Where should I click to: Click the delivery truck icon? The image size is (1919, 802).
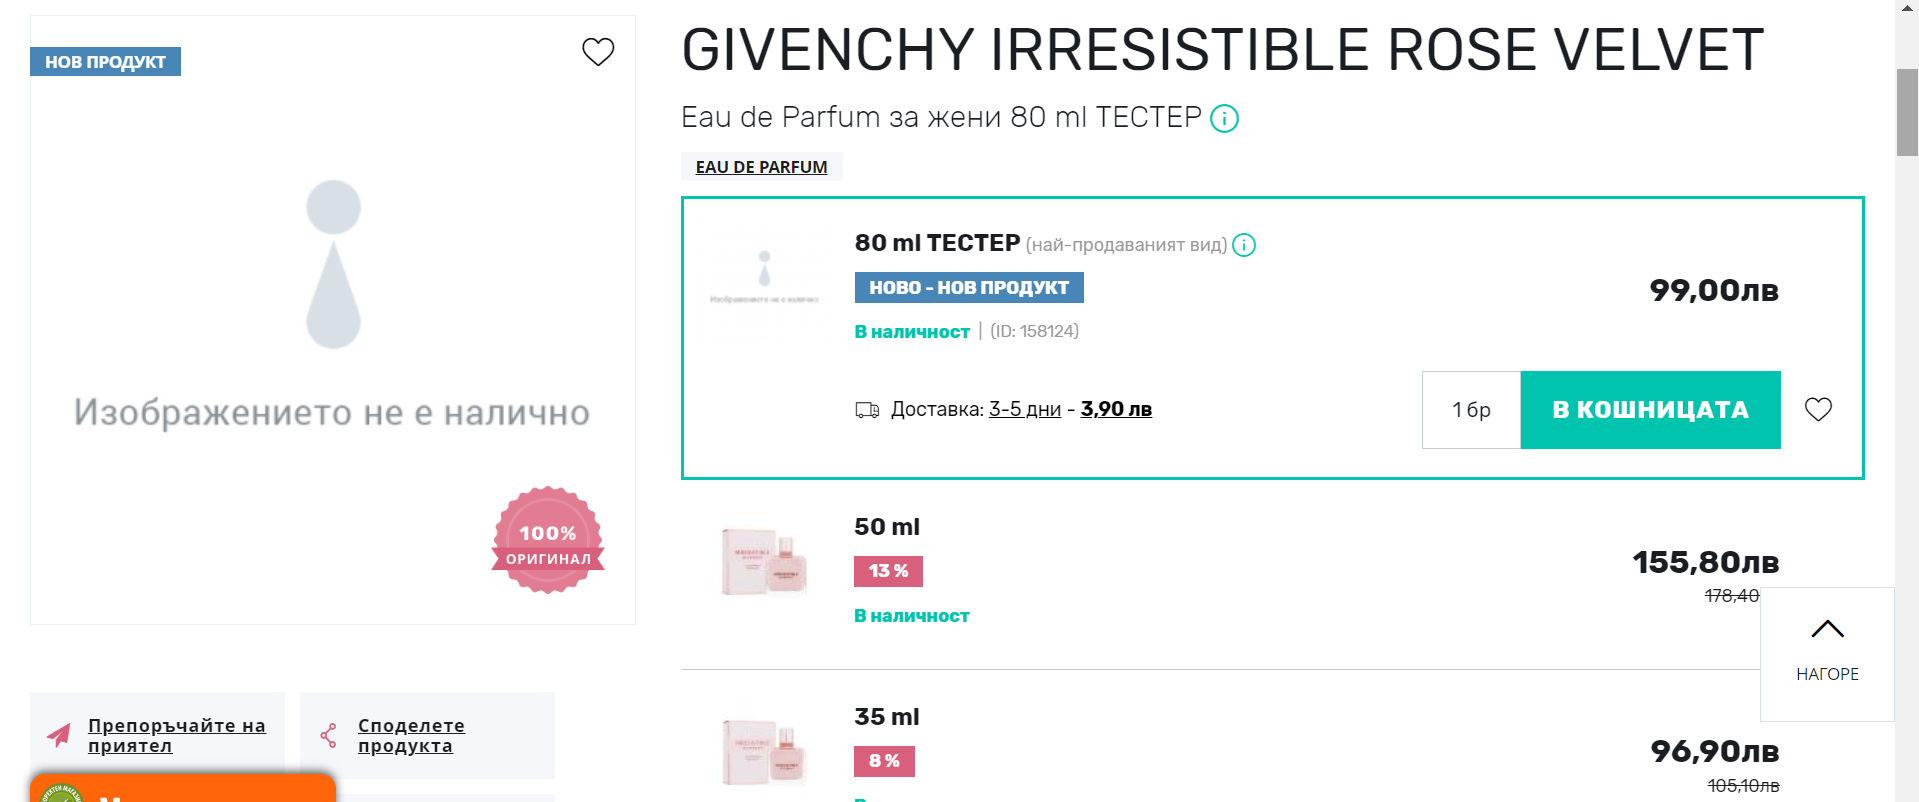tap(867, 410)
